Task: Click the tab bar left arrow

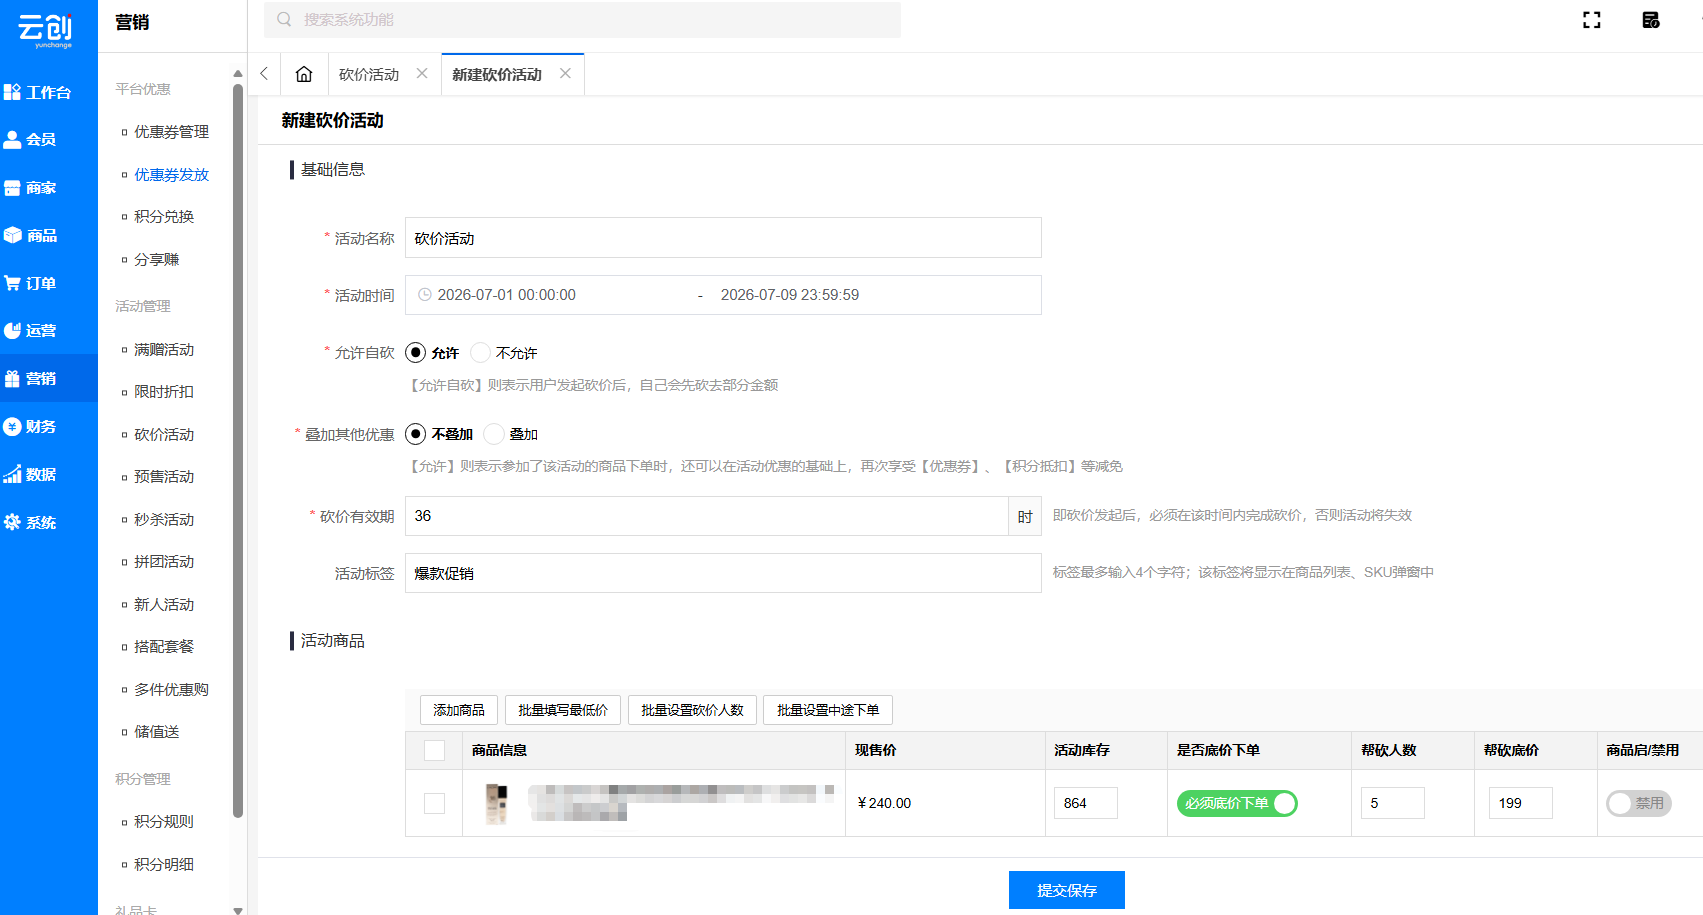Action: [x=264, y=74]
